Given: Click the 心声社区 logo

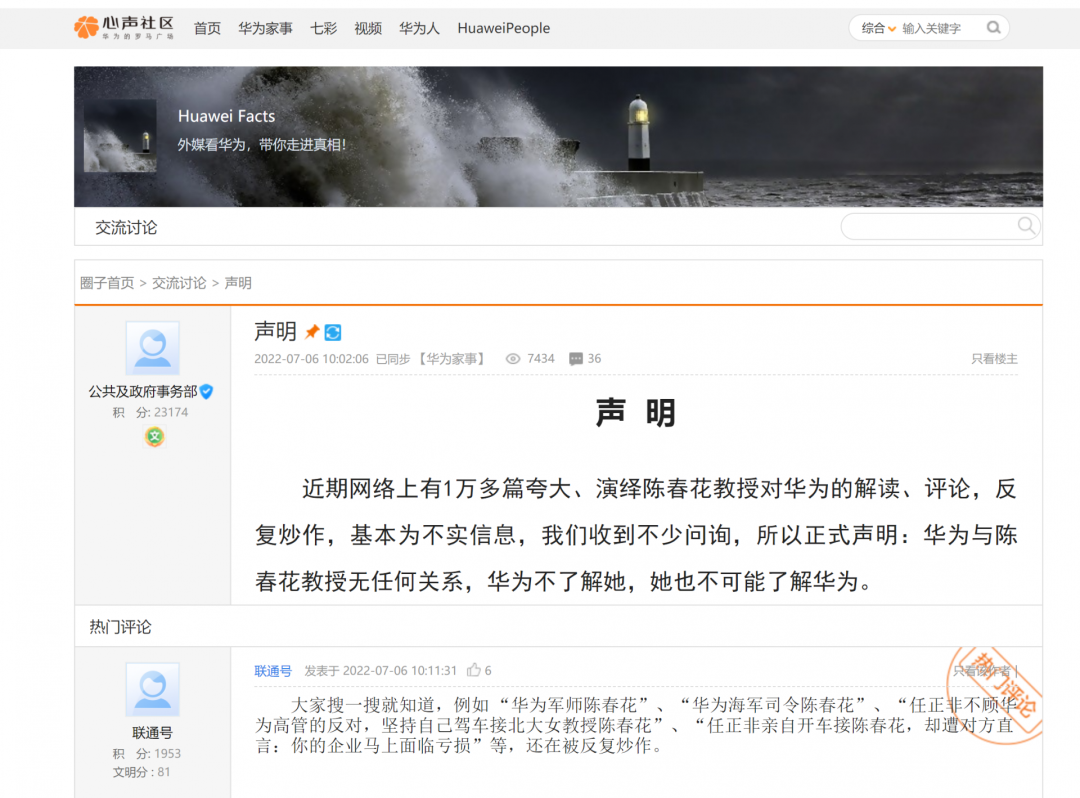Looking at the screenshot, I should tap(124, 28).
